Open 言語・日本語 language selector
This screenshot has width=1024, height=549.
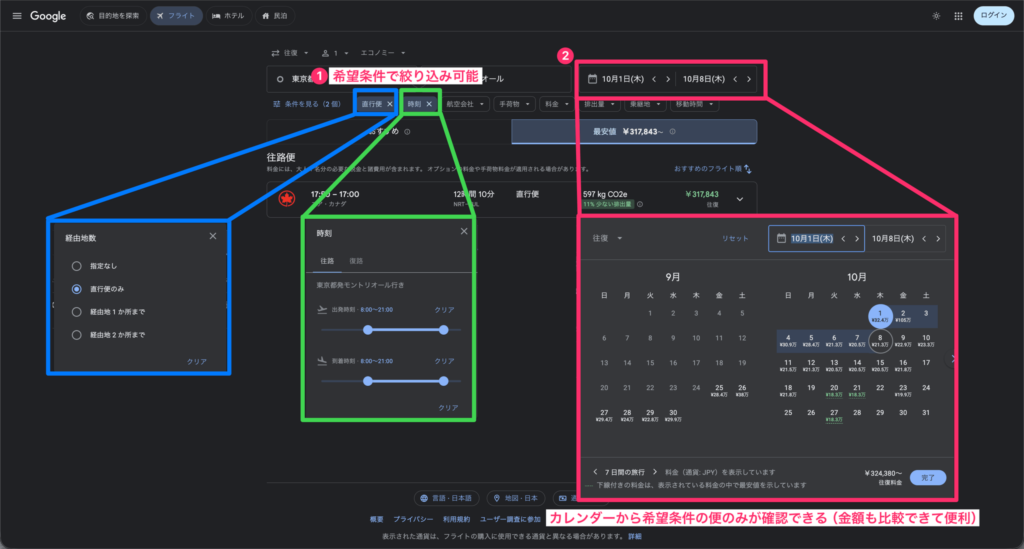tap(446, 498)
